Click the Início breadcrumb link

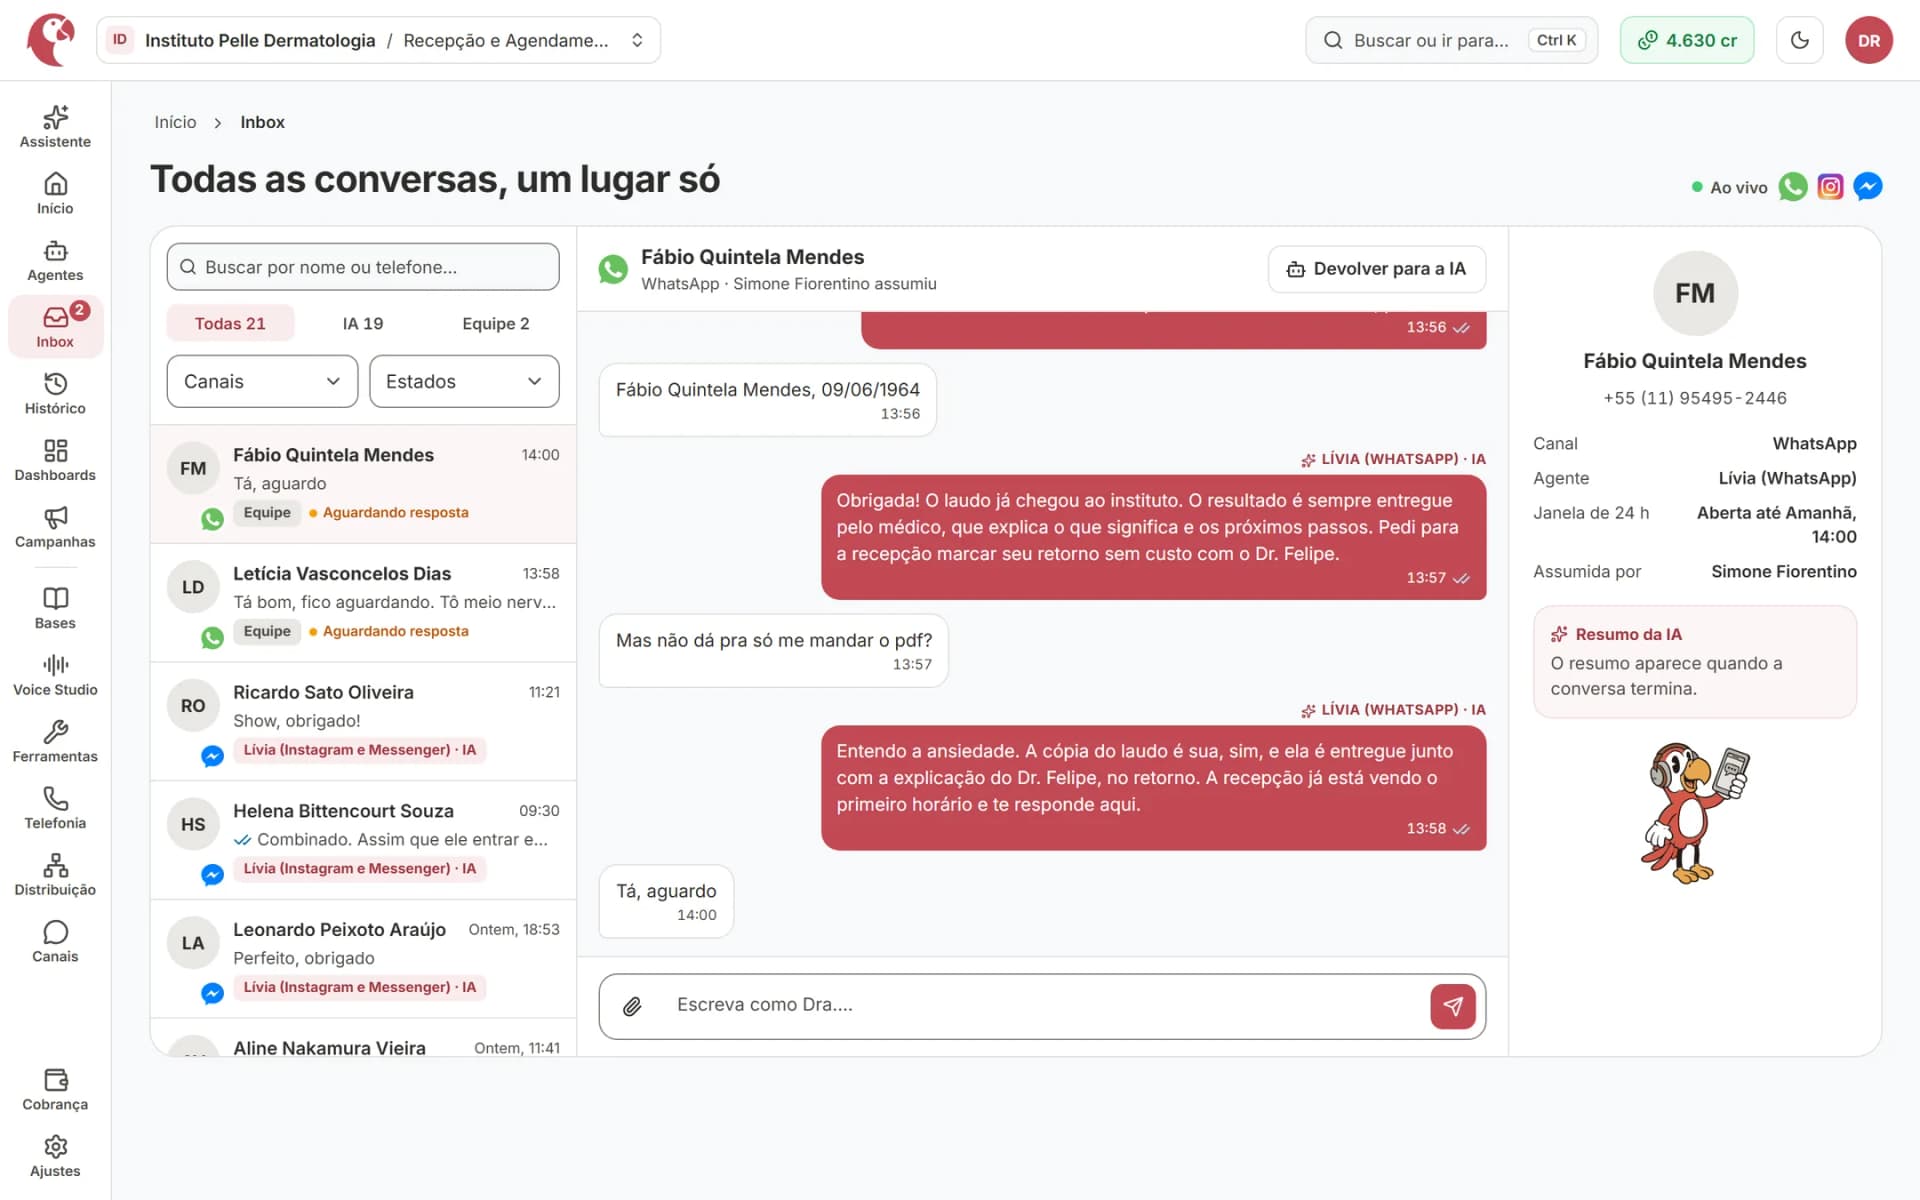tap(175, 122)
